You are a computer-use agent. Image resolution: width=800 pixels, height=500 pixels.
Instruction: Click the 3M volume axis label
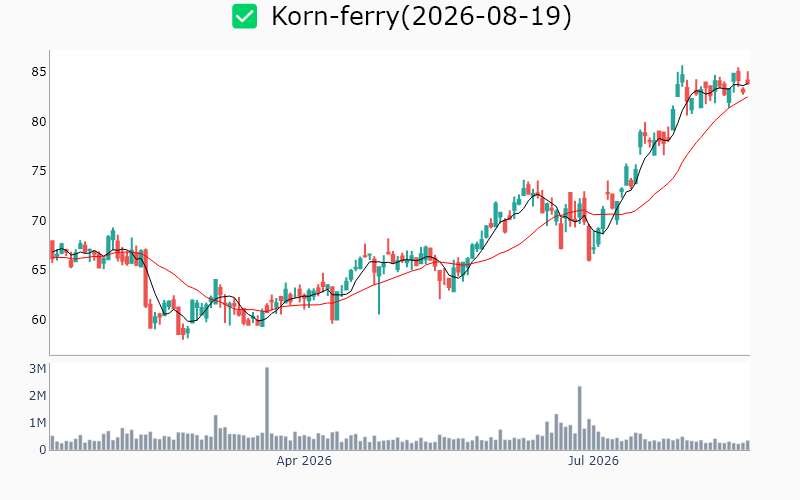[x=38, y=369]
